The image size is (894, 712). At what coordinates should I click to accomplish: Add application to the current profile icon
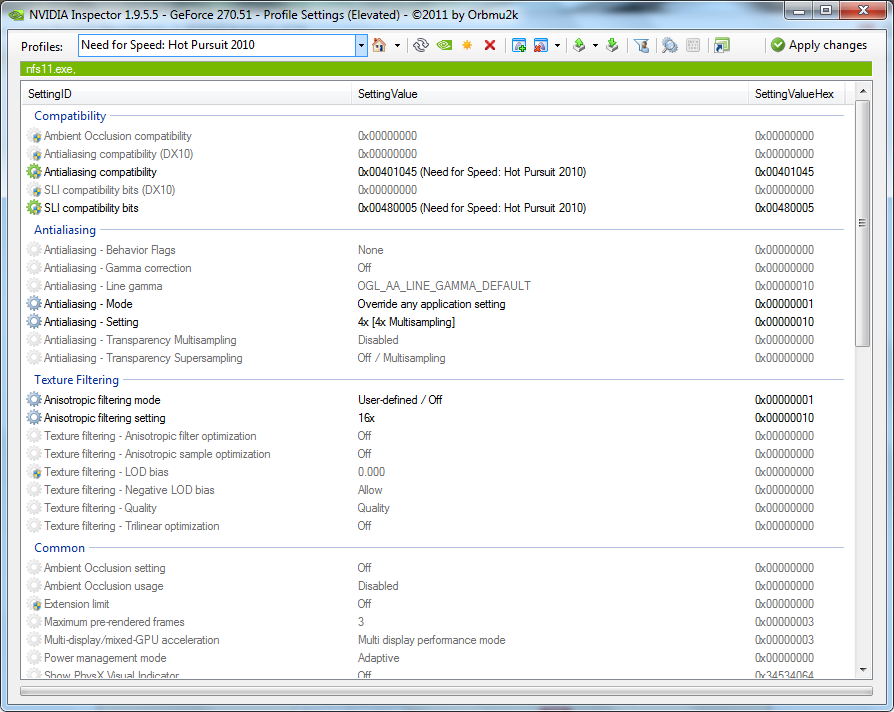(x=519, y=45)
